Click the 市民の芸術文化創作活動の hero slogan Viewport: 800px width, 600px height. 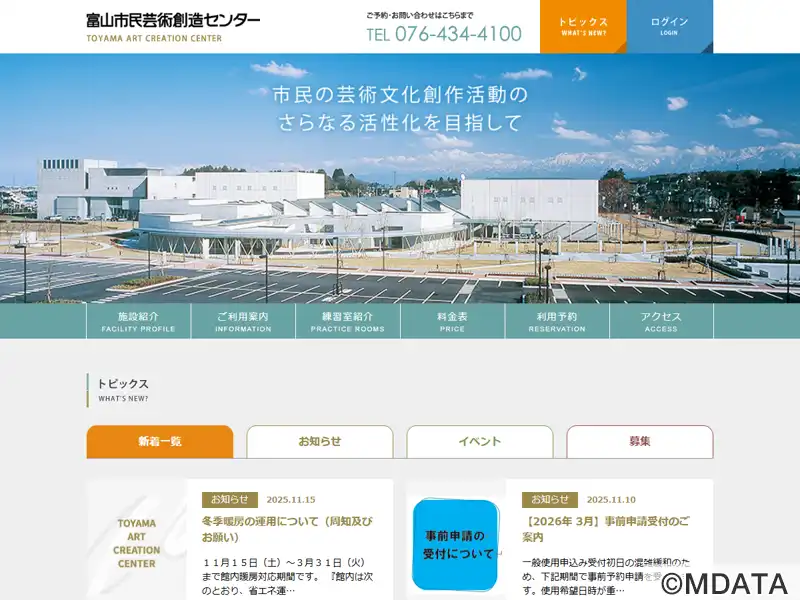(x=401, y=95)
